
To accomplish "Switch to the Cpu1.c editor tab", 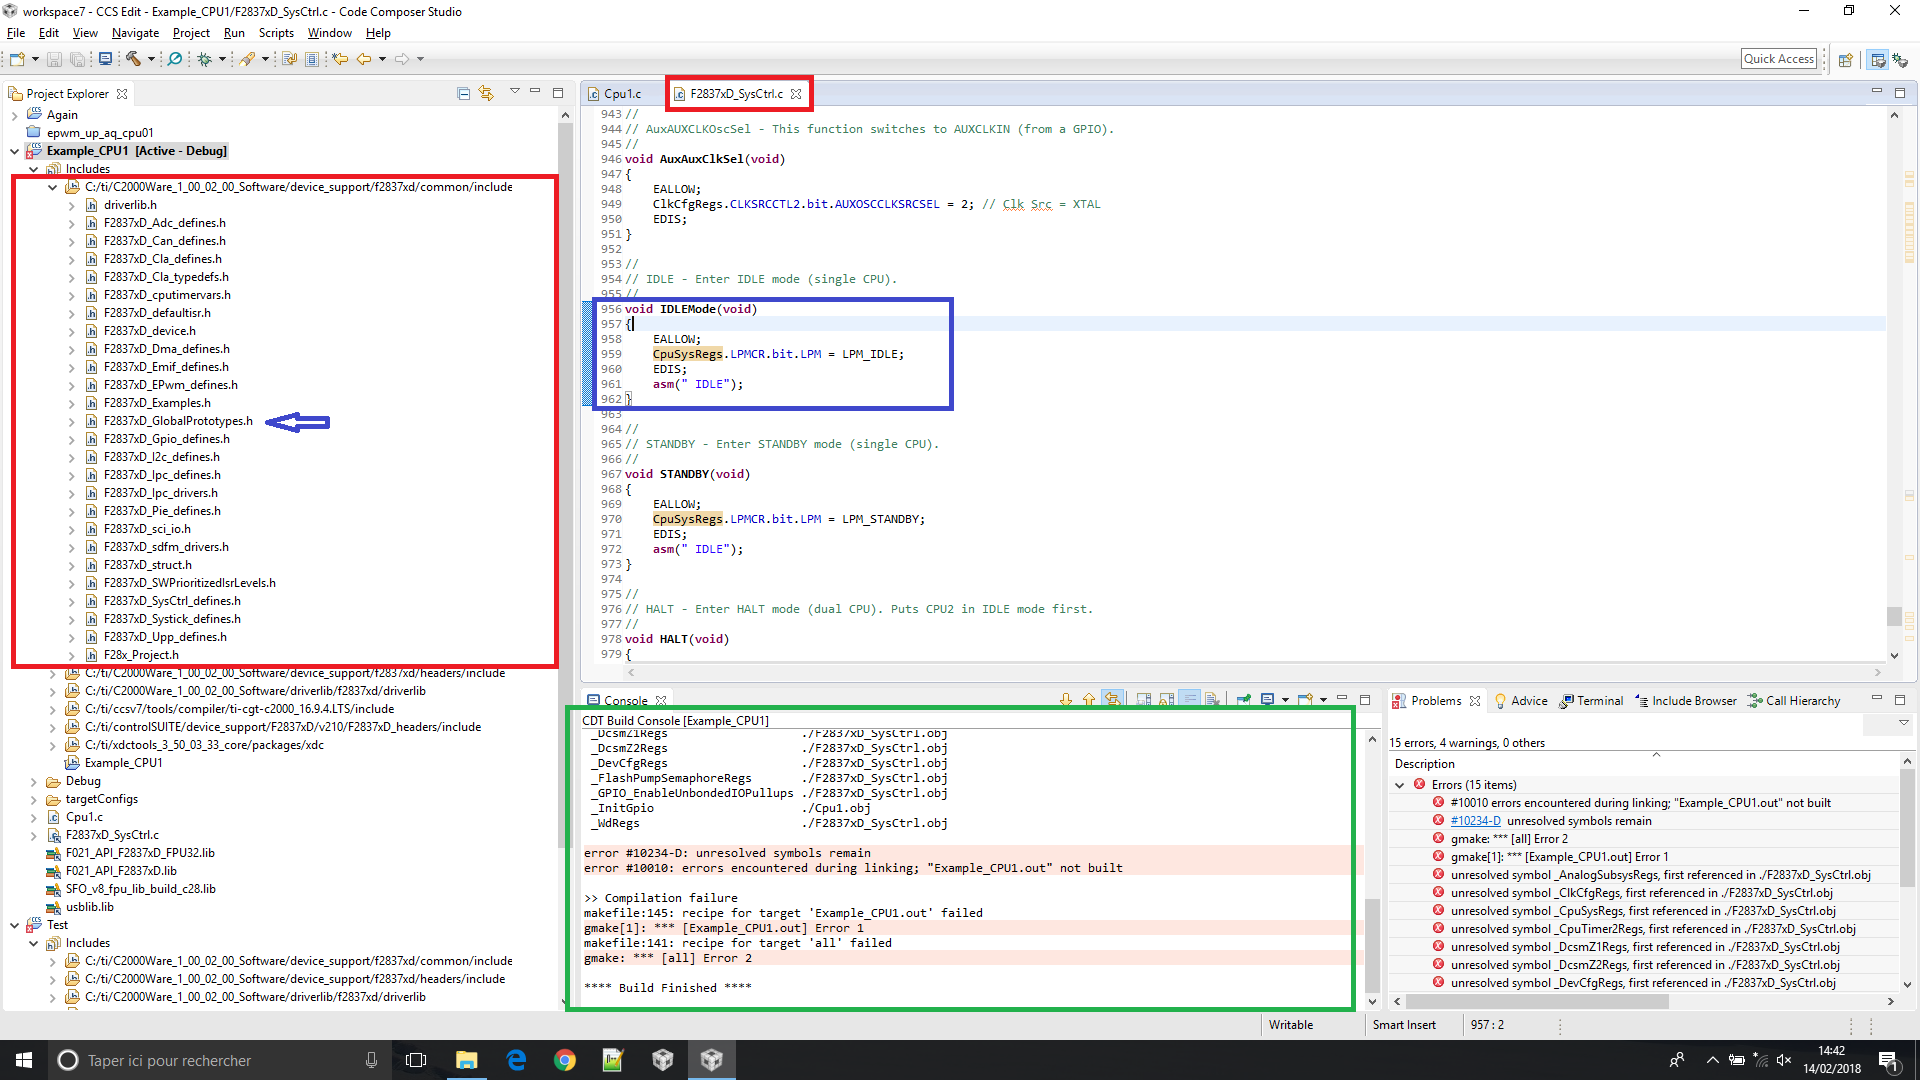I will (620, 93).
